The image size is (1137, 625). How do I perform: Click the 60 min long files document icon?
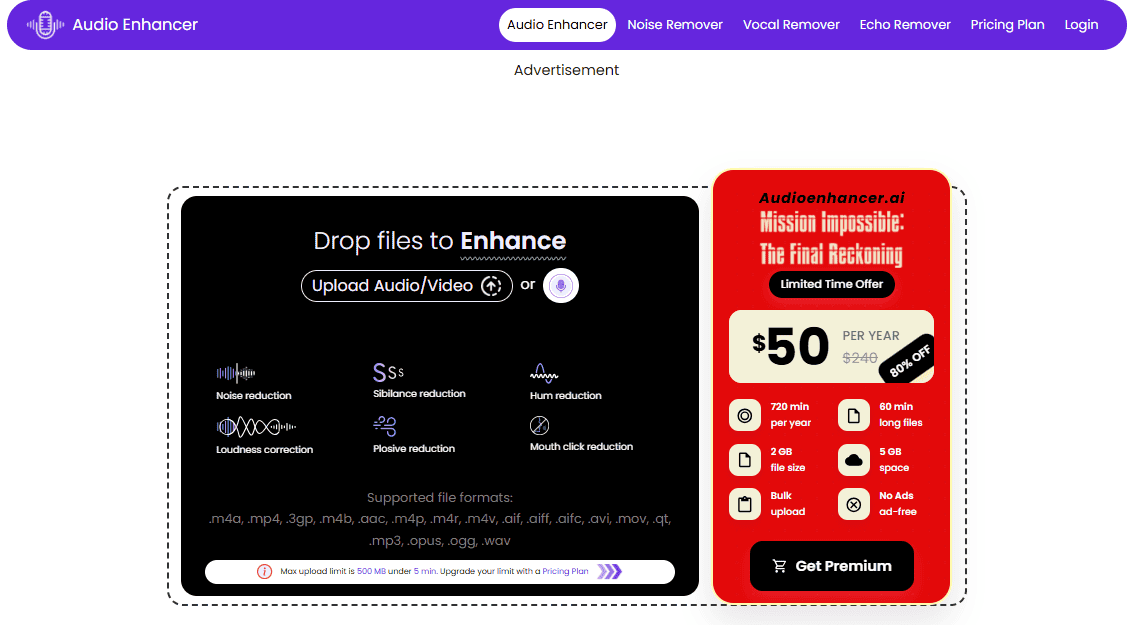(853, 415)
